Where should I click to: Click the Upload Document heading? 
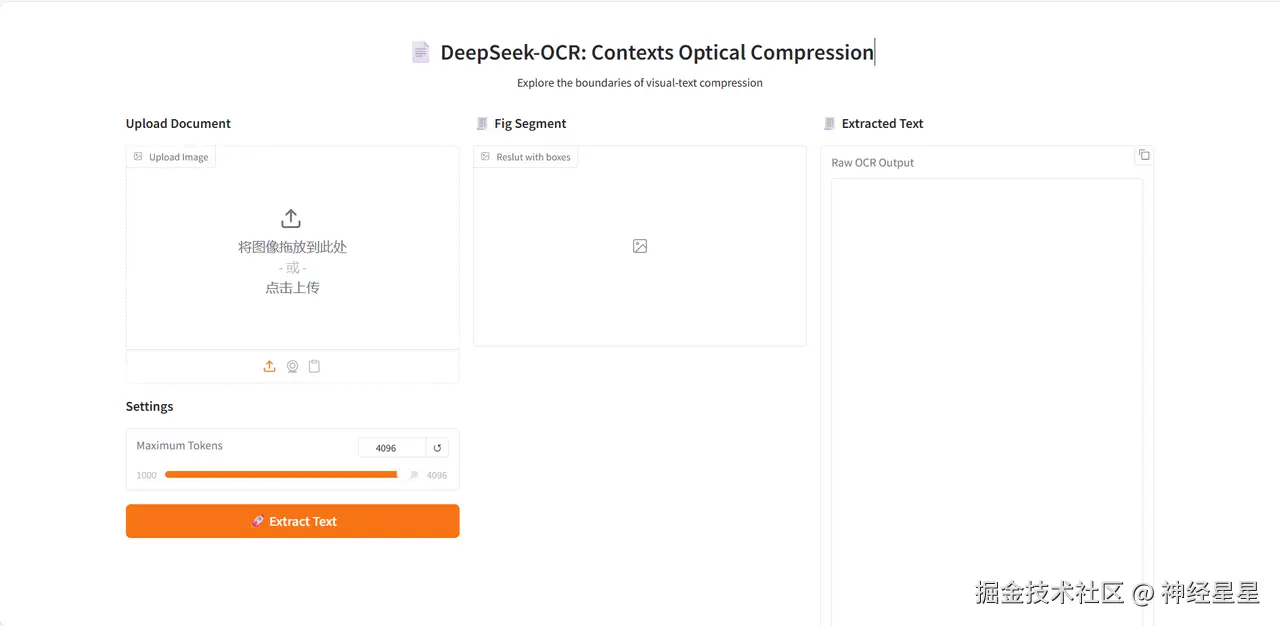click(x=178, y=124)
